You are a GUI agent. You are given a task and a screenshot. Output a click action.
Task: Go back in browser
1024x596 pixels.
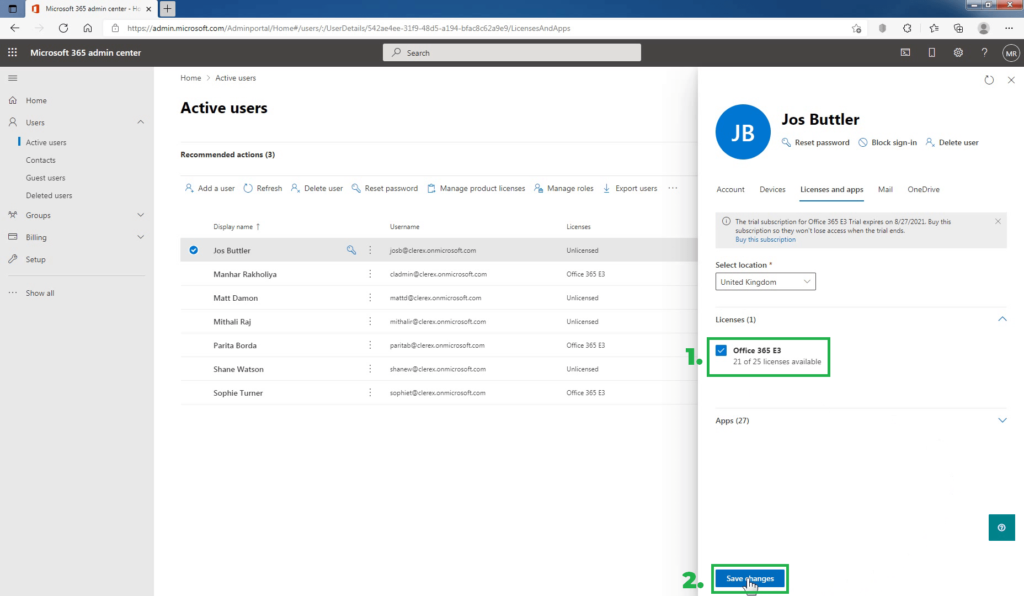(14, 28)
